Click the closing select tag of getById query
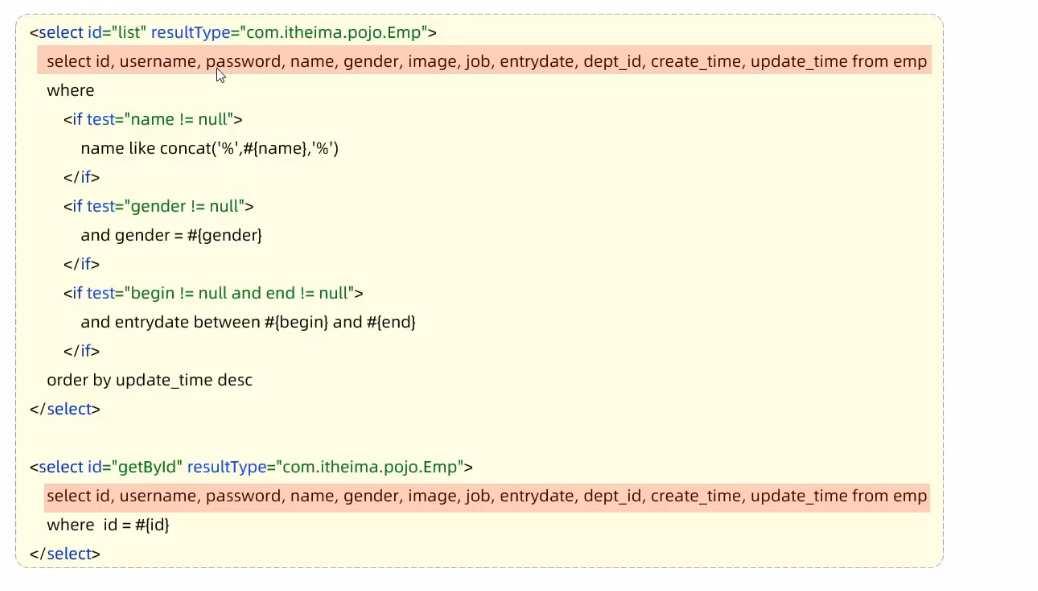The width and height of the screenshot is (1038, 591). coord(65,554)
